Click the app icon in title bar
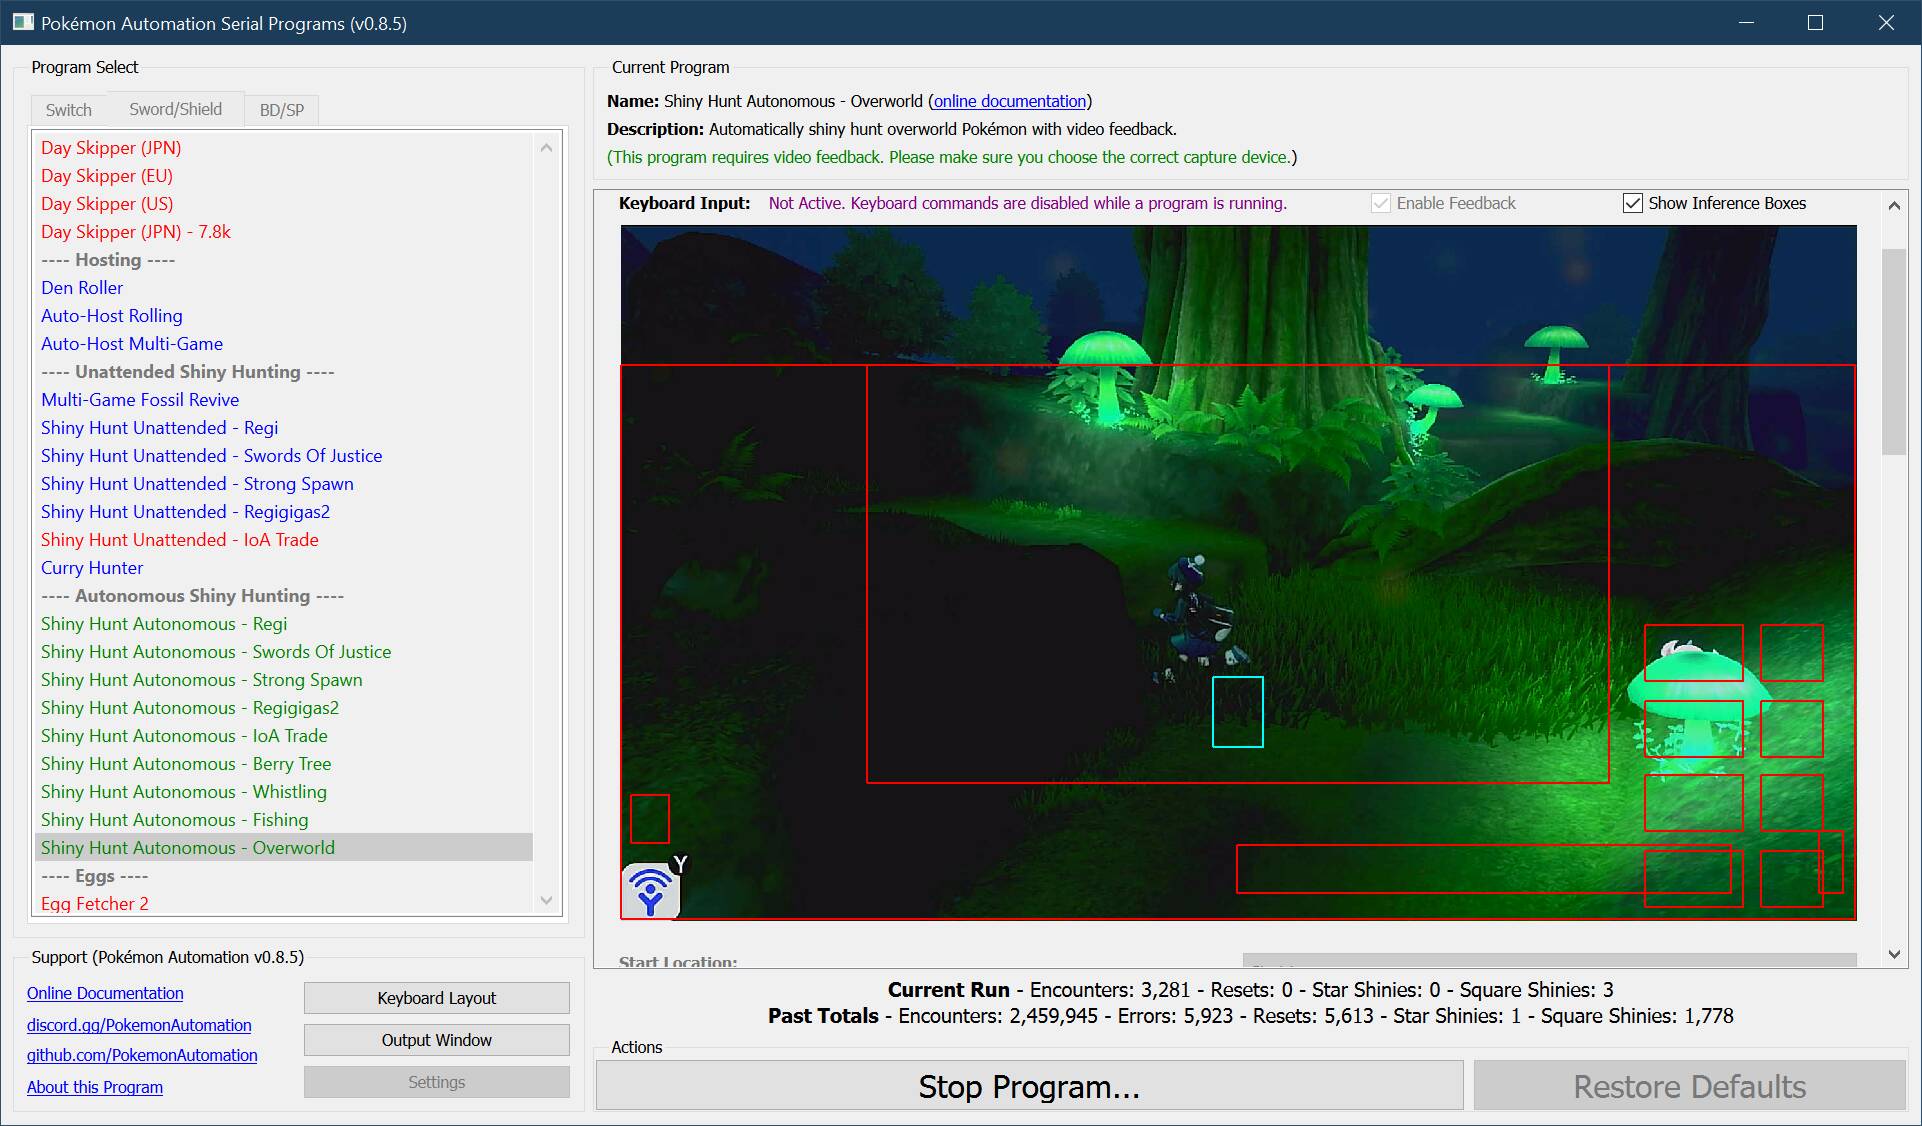 (x=22, y=22)
